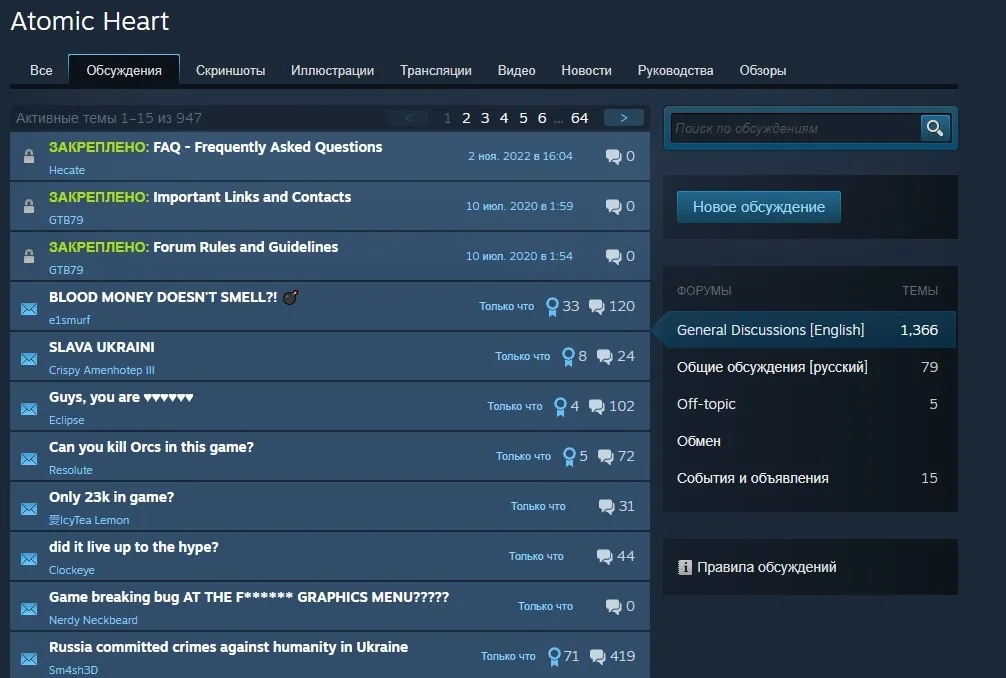1006x678 pixels.
Task: Click award ribbon icon showing 4
Action: coord(560,407)
